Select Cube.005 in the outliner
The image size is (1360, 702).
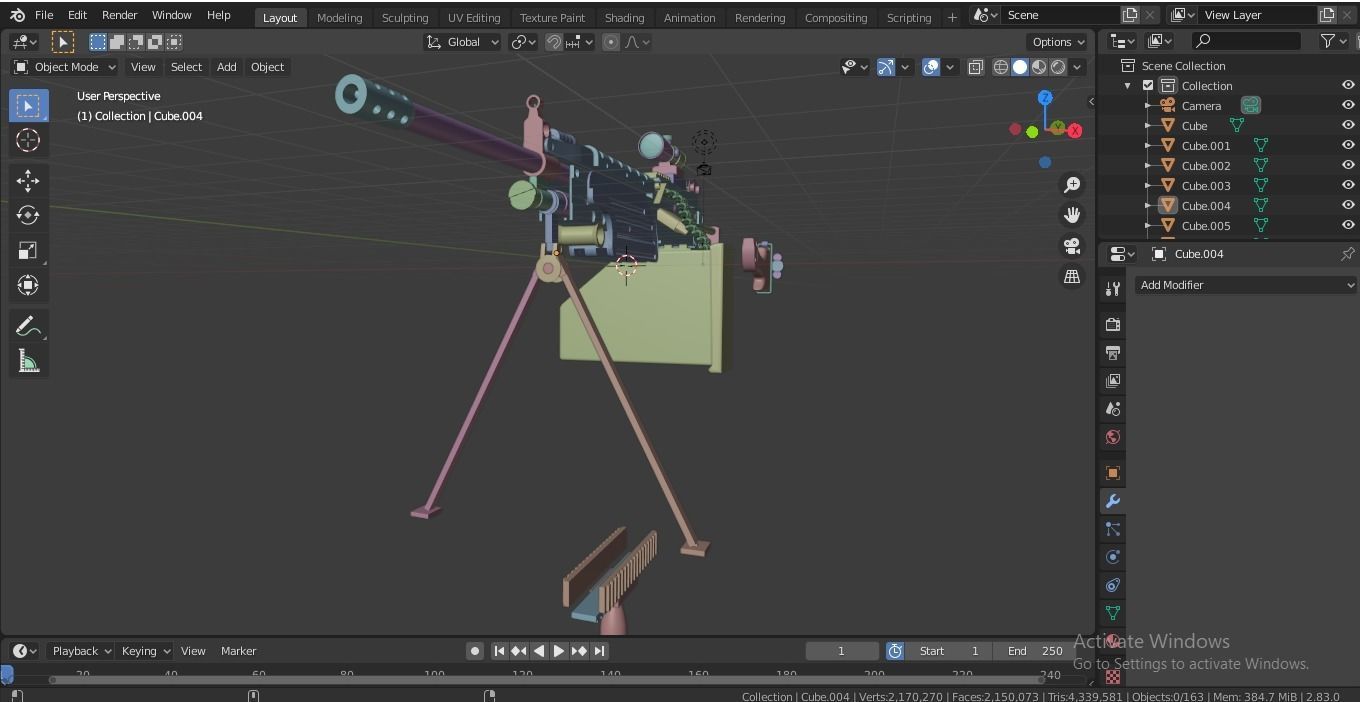click(1206, 226)
